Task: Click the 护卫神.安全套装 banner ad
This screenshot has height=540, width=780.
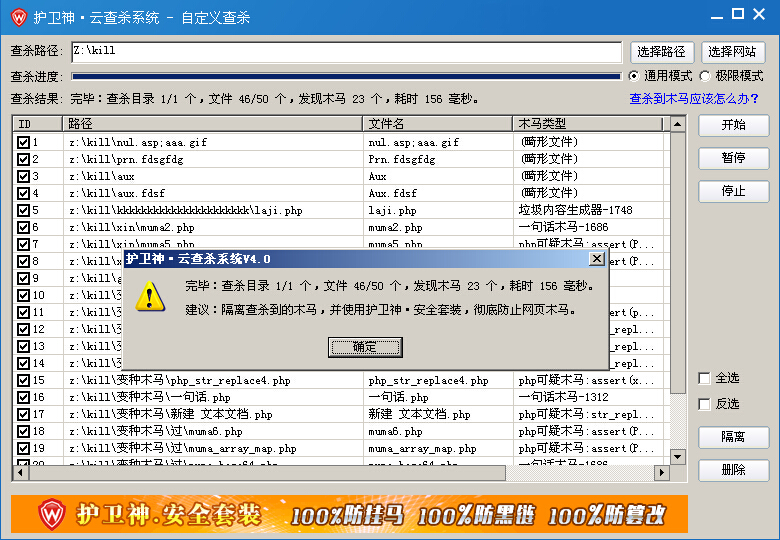Action: click(349, 514)
